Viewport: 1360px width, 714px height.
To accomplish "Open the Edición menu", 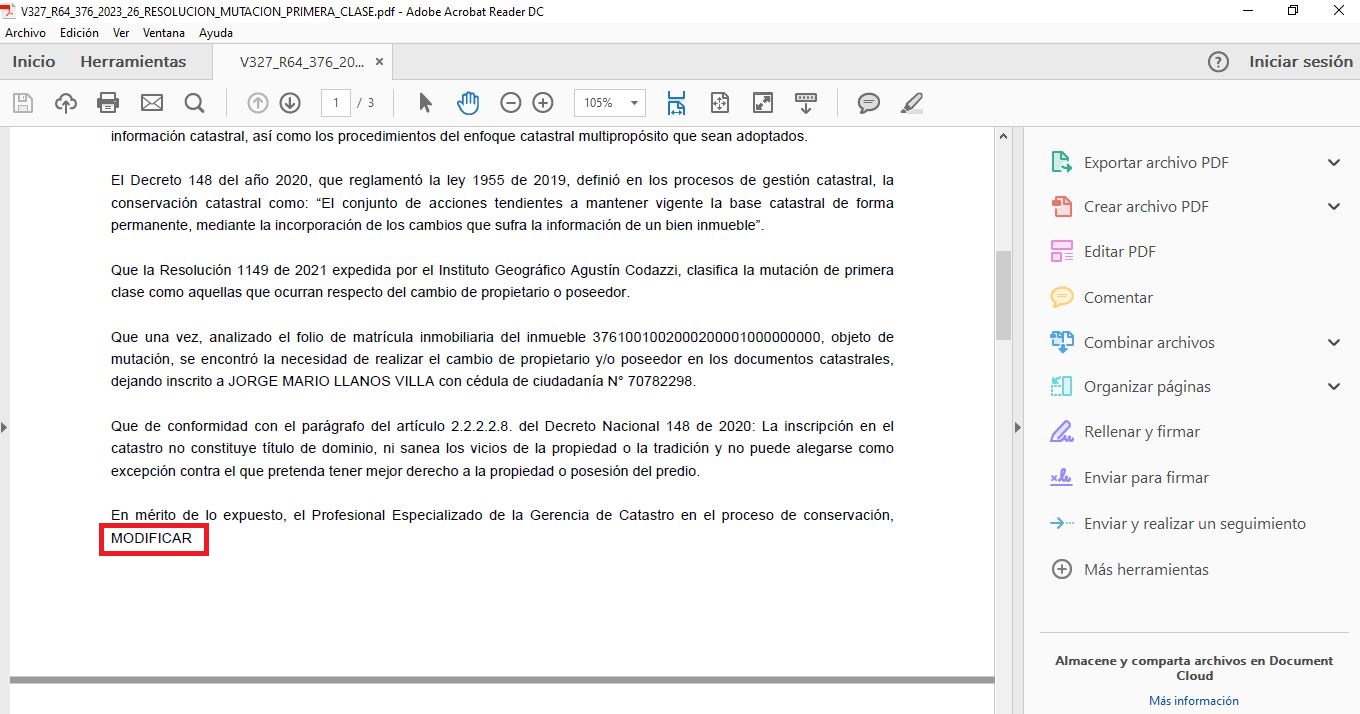I will tap(79, 33).
